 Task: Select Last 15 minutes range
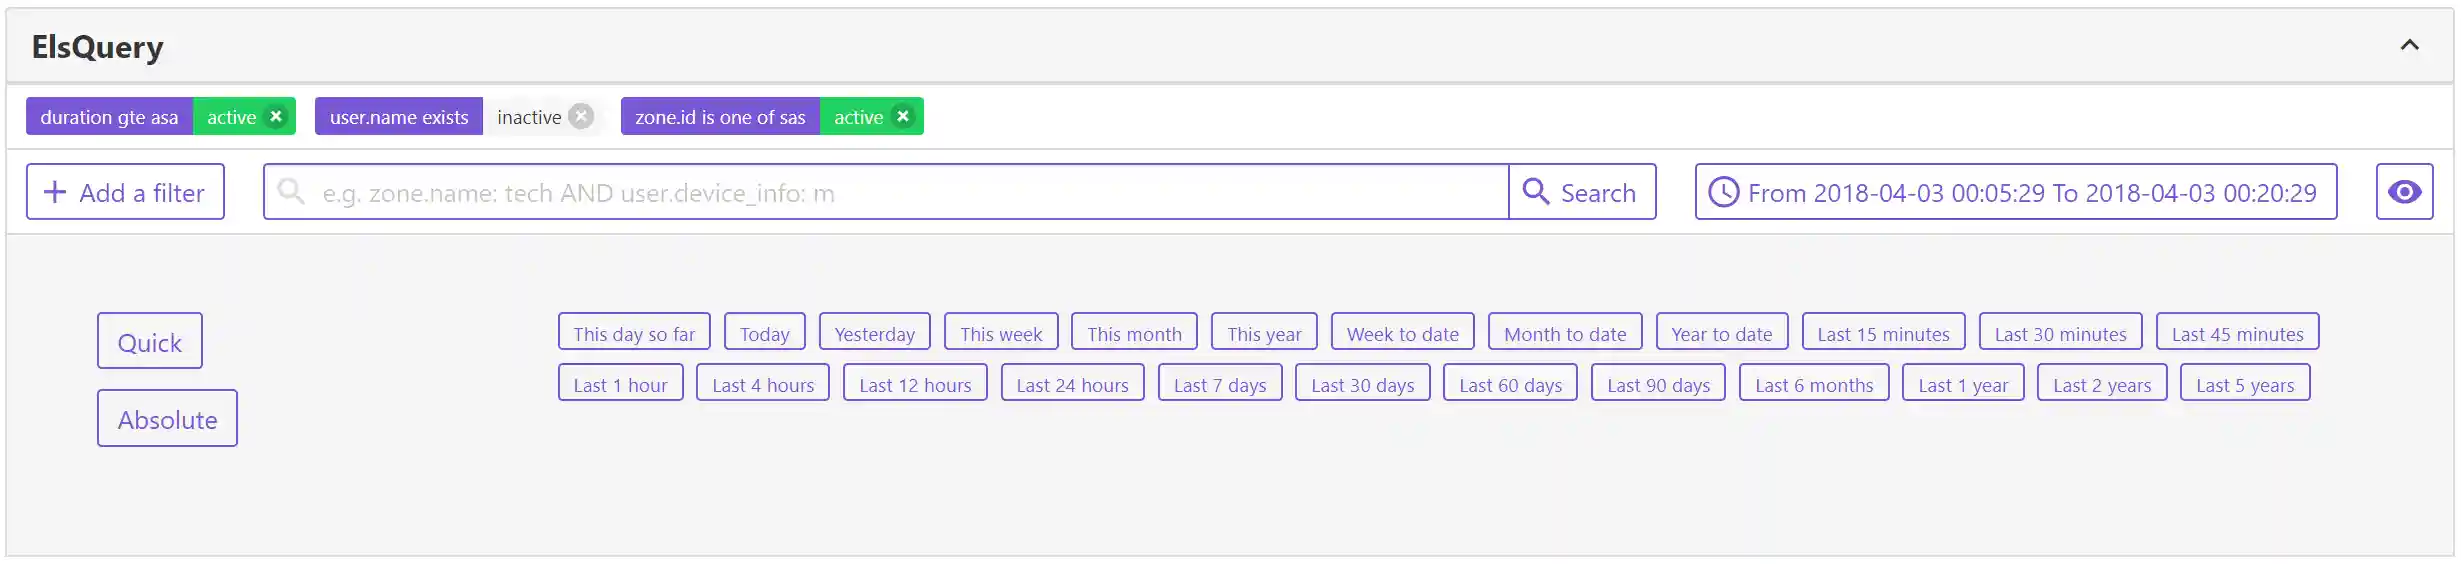coord(1883,333)
